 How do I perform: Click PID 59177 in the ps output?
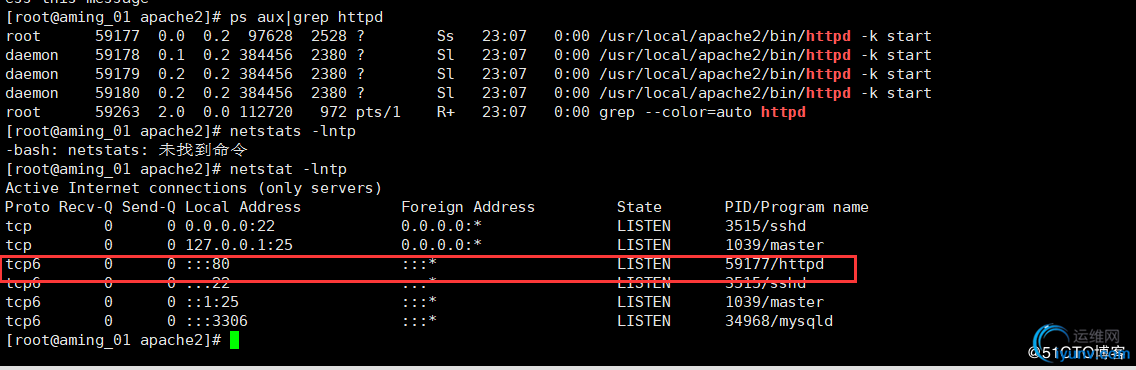[117, 36]
